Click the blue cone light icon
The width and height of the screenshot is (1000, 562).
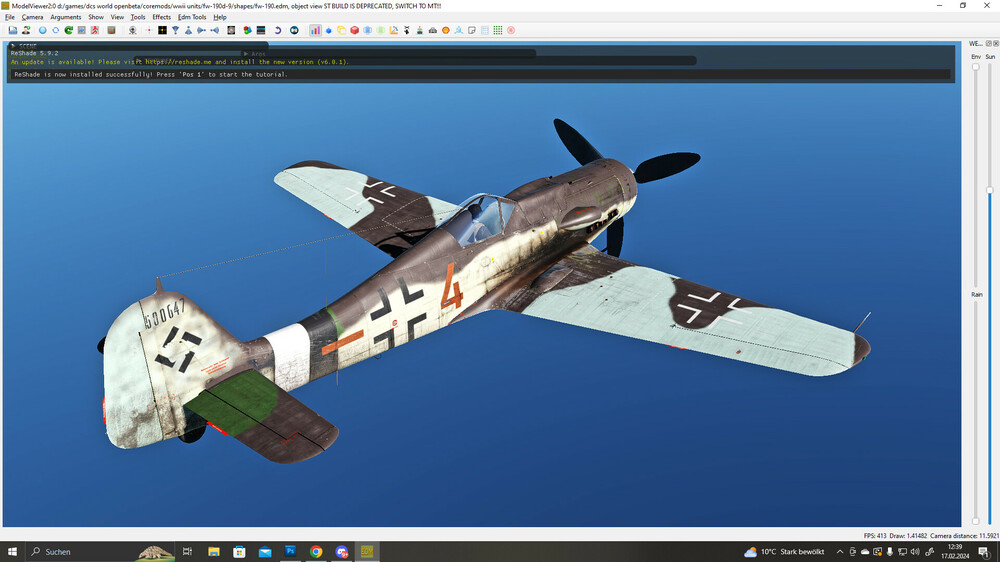tap(188, 30)
